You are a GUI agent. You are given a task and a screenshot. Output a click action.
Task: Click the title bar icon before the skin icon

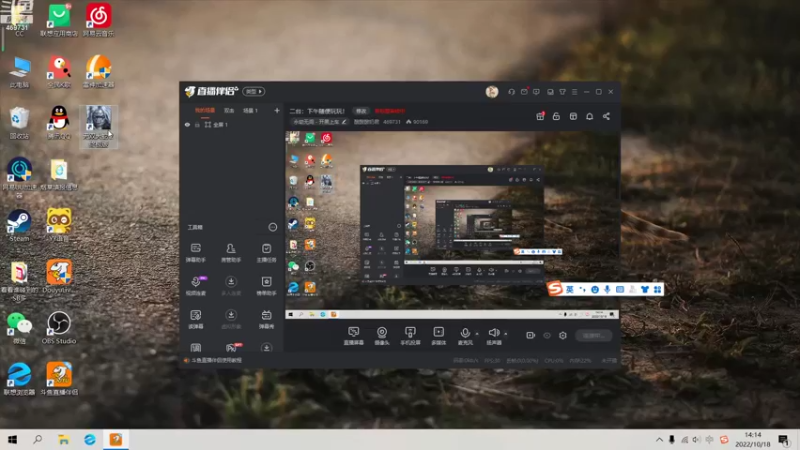550,92
